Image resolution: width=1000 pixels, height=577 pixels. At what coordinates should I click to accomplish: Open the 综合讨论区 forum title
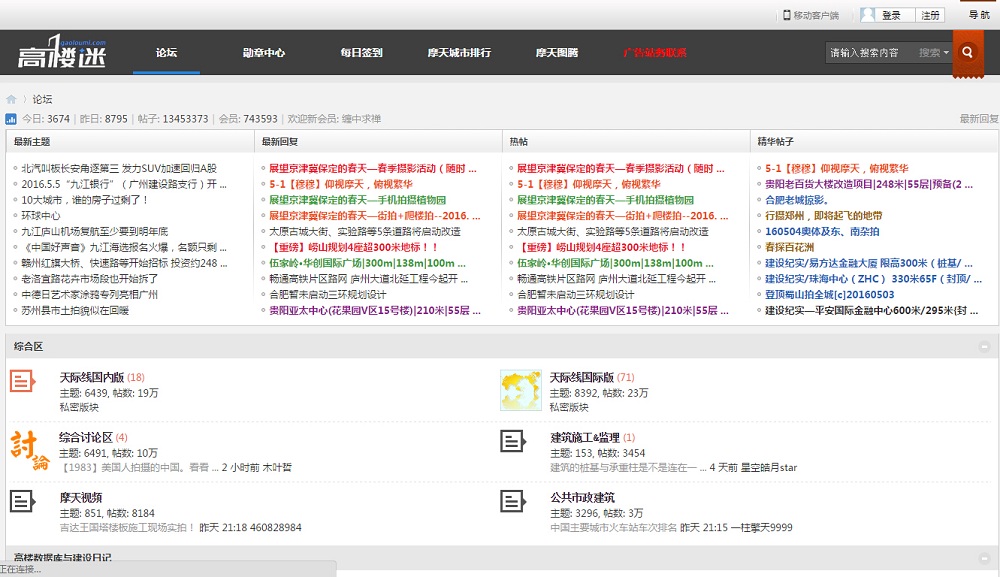click(x=85, y=437)
